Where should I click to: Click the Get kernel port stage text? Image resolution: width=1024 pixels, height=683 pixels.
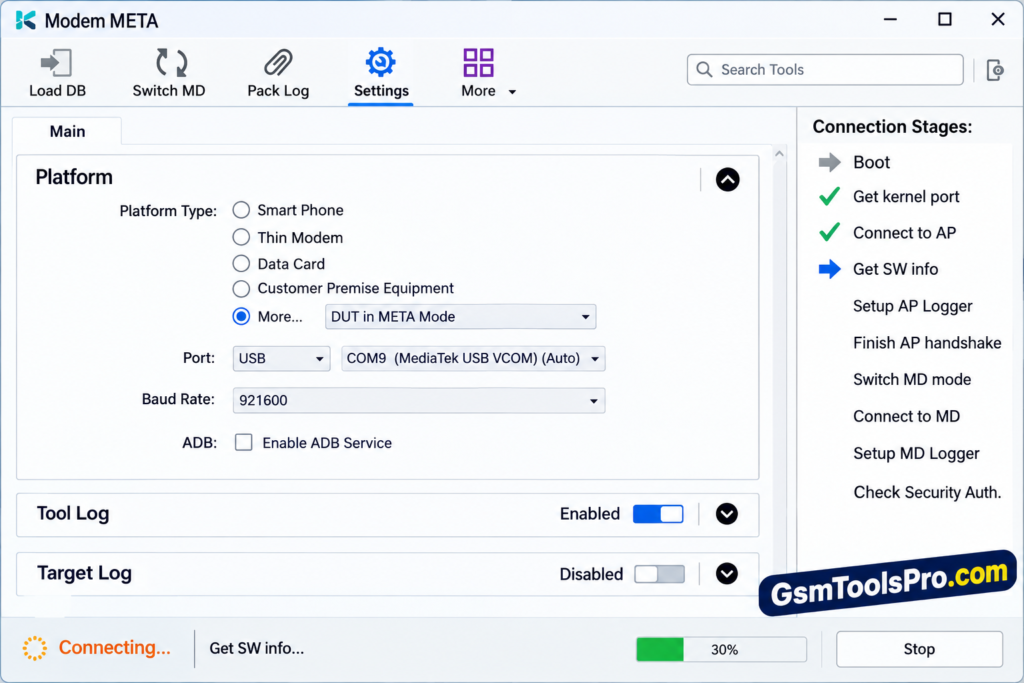pos(906,197)
